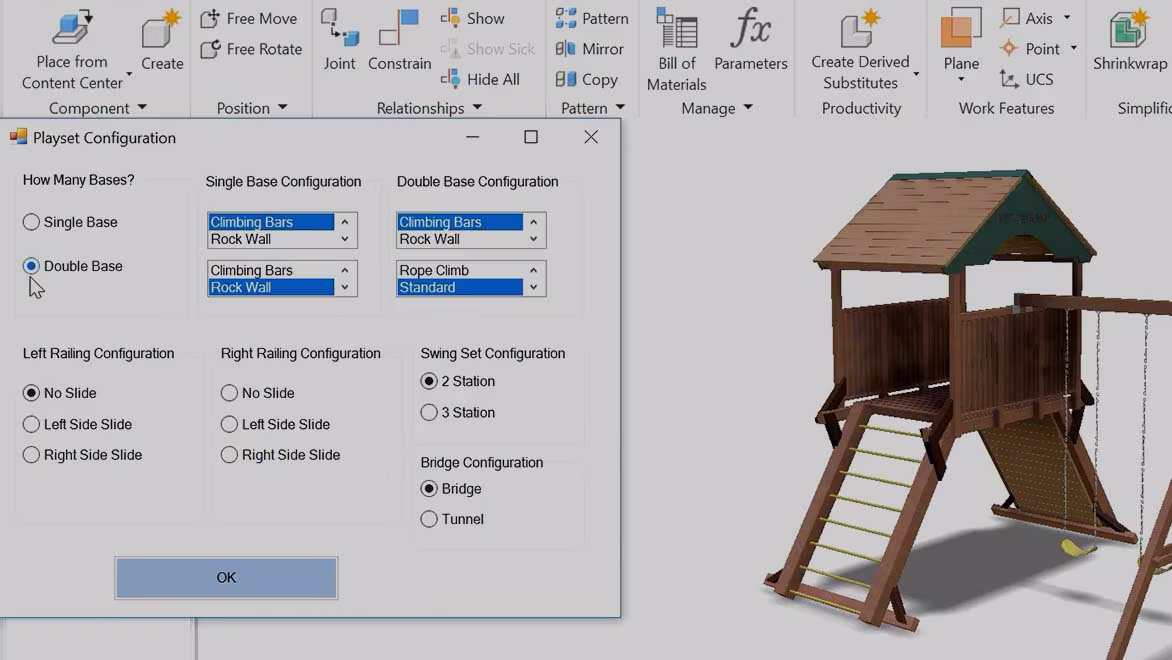Screen dimensions: 1172x660
Task: Choose the 3 Station swing set option
Action: 430,412
